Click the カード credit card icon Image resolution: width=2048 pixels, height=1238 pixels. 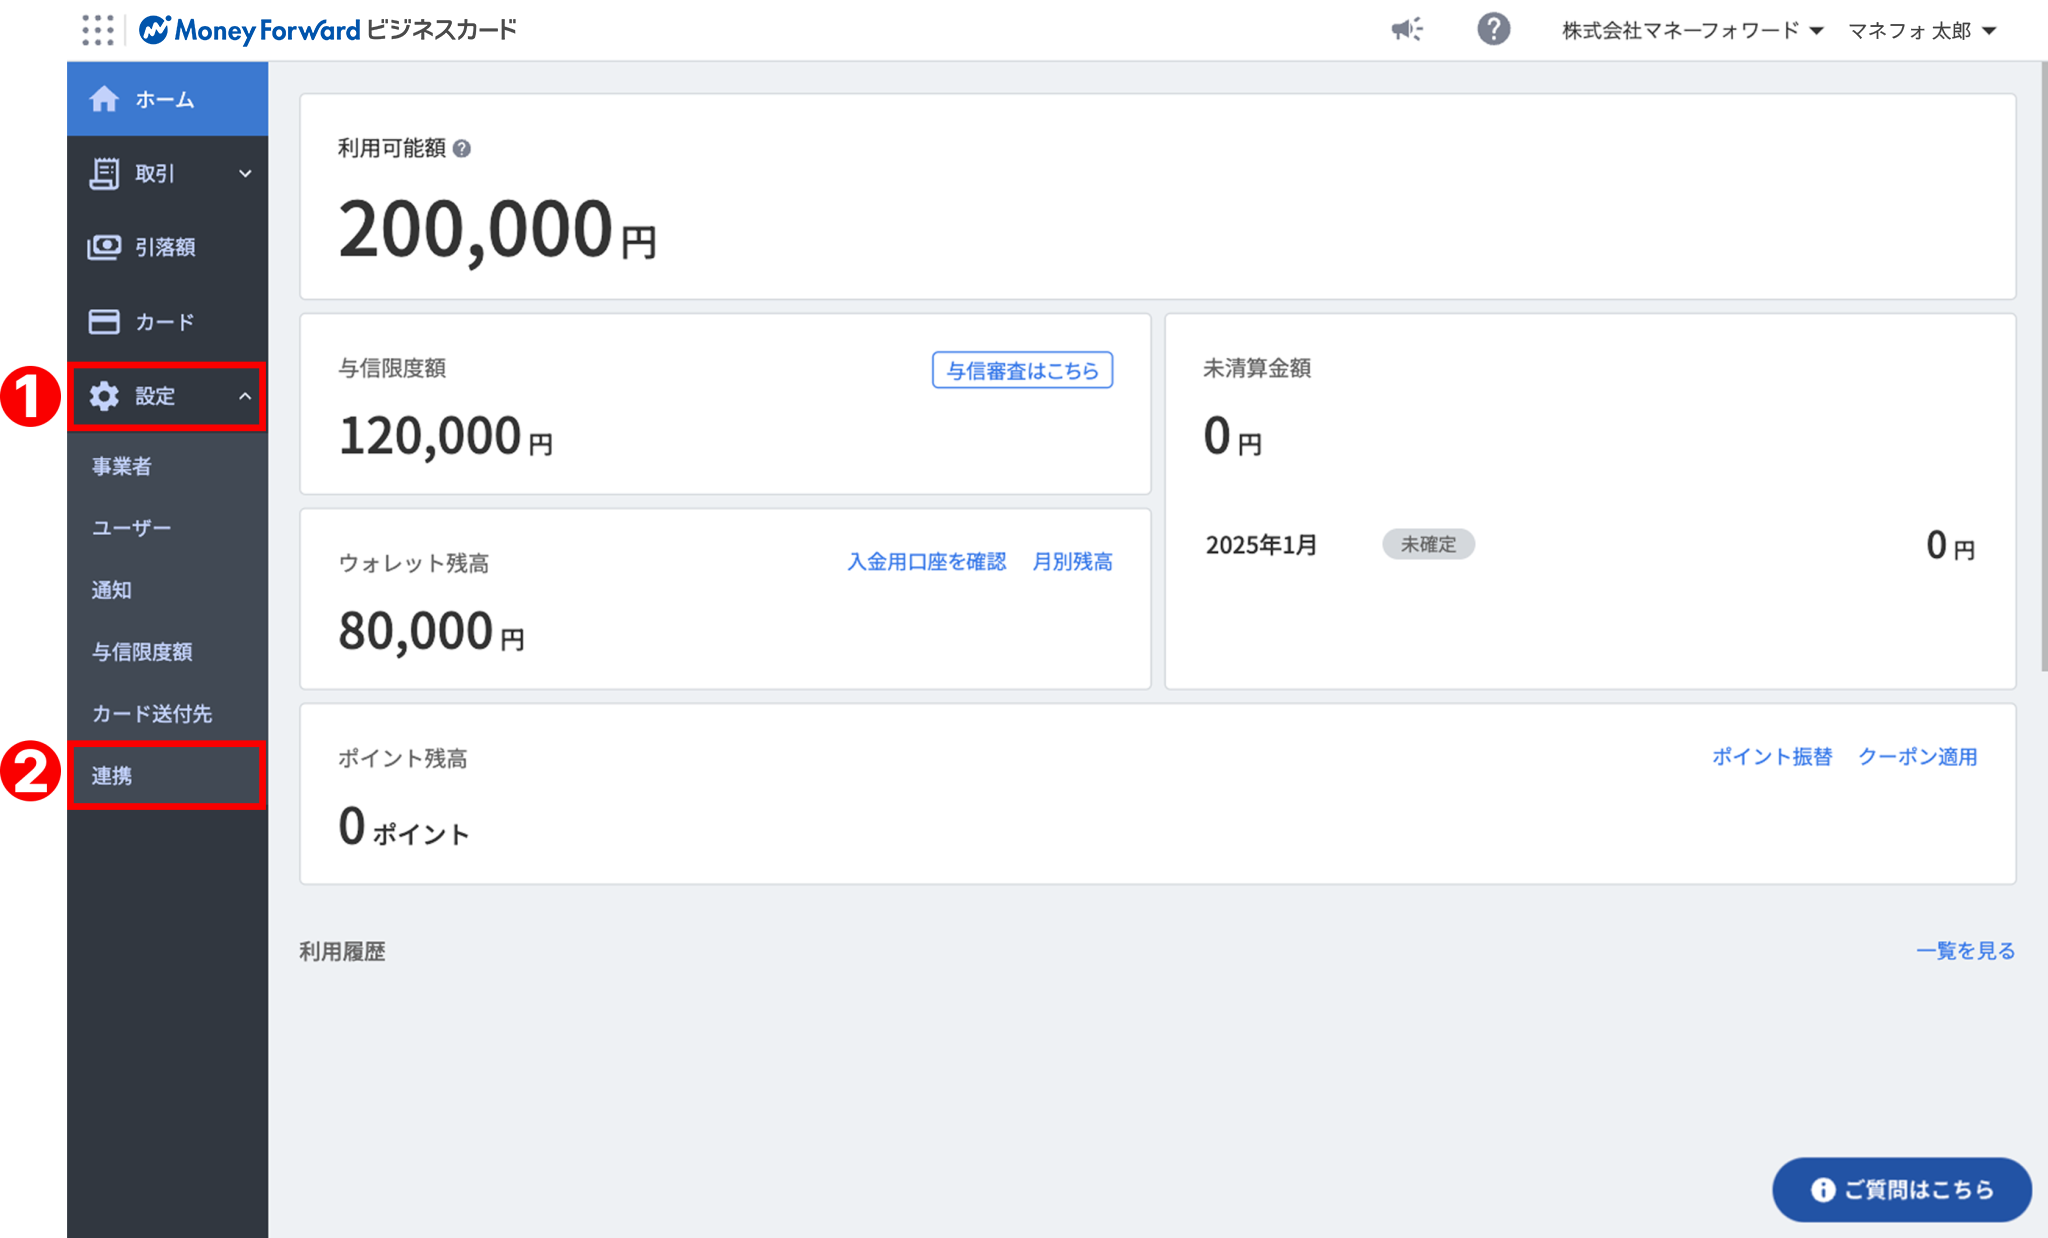(104, 321)
